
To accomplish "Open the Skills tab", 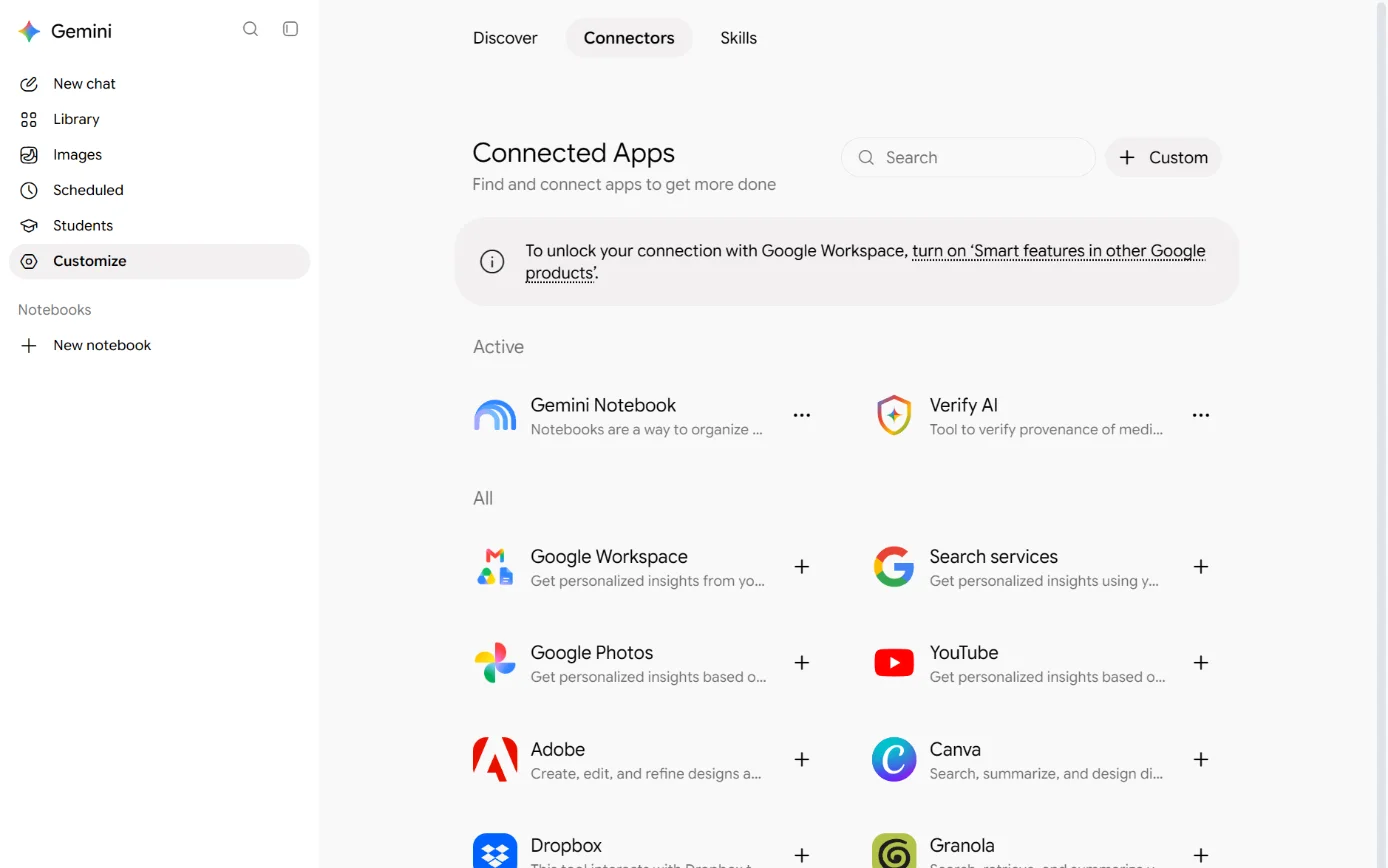I will [x=739, y=38].
